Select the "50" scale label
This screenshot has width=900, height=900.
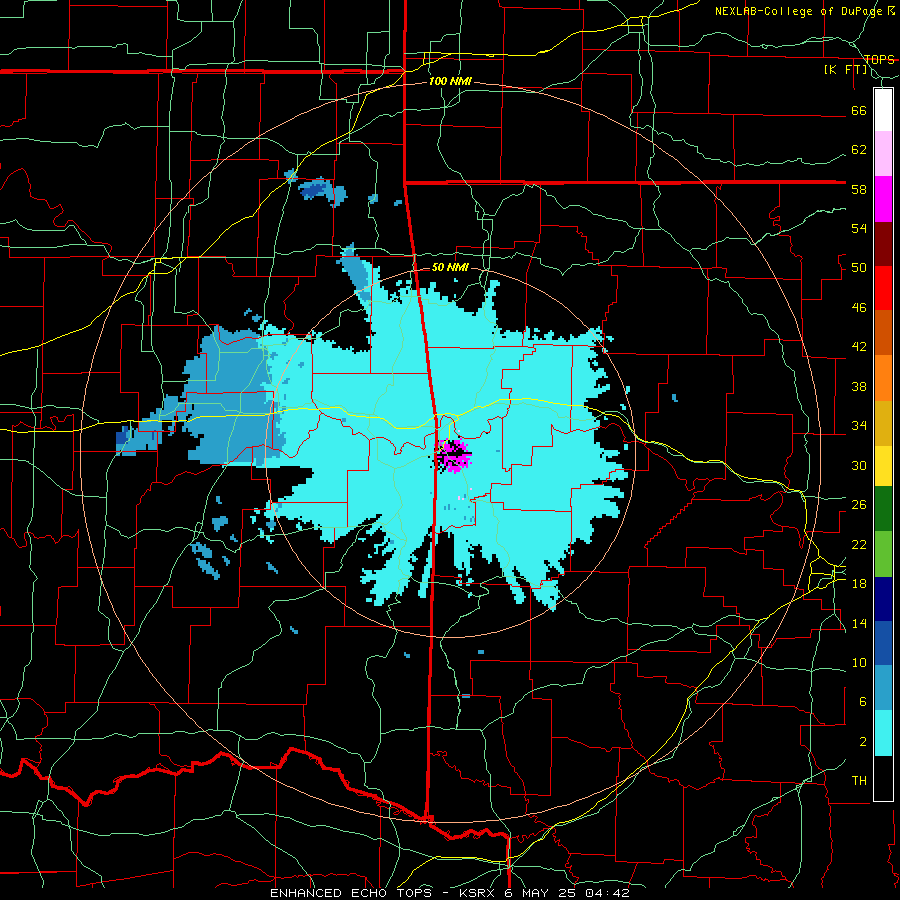point(859,268)
